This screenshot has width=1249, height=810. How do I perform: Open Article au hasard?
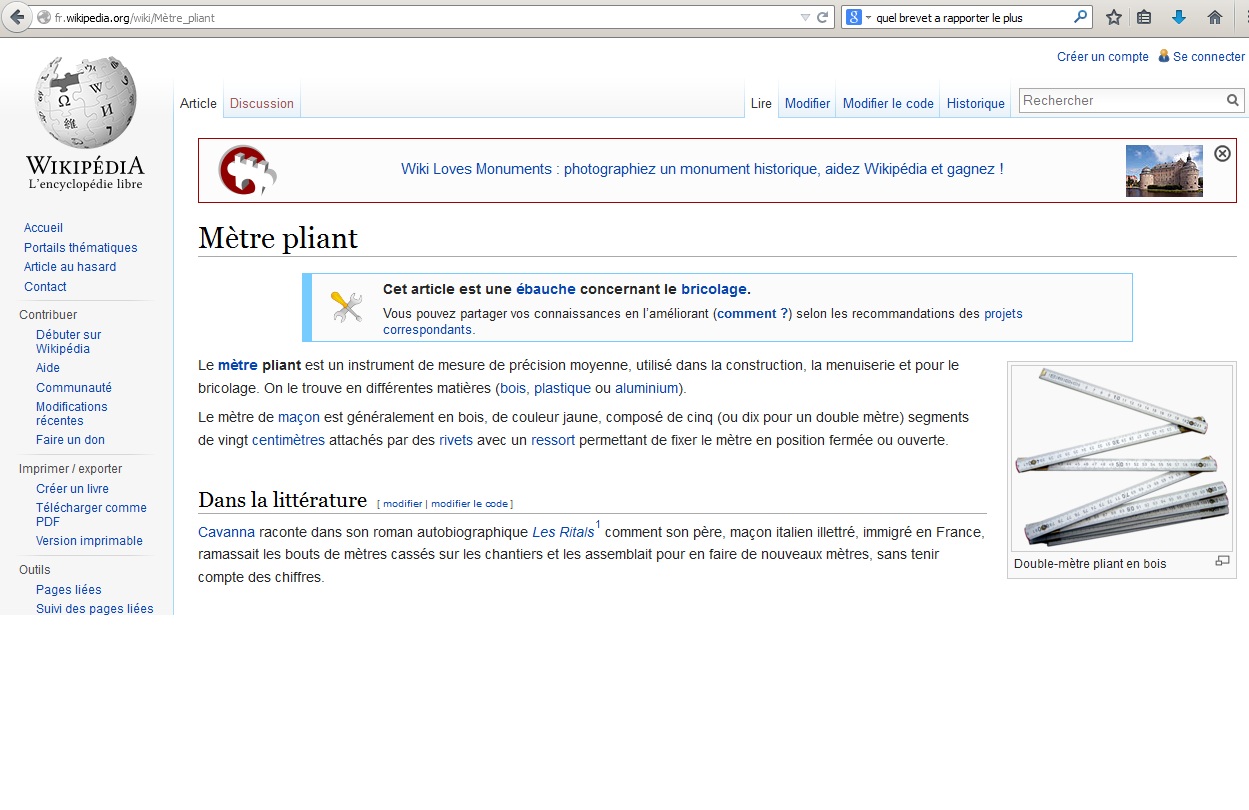click(70, 267)
